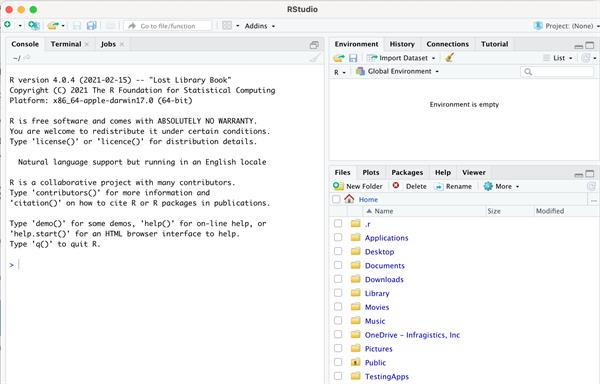
Task: Switch to the Viewer tab
Action: (x=474, y=172)
